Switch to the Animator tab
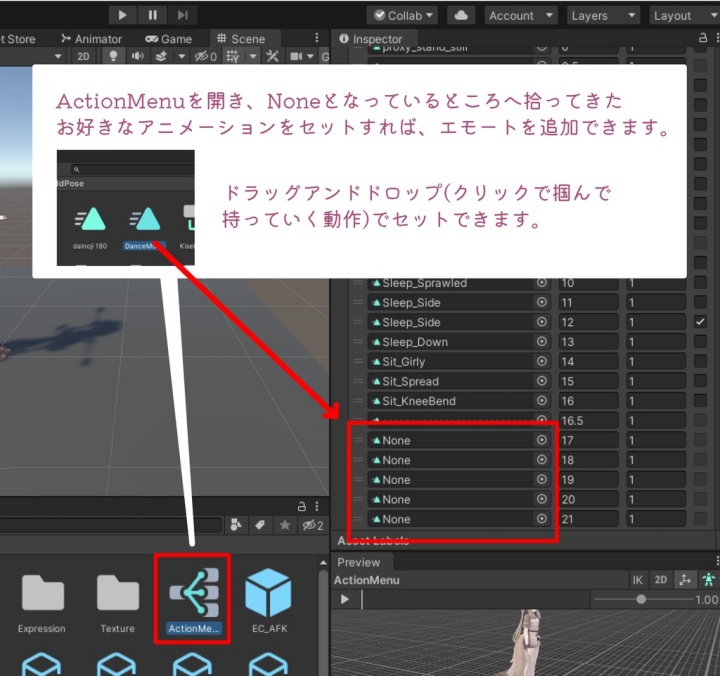Viewport: 720px width, 676px height. click(x=92, y=39)
